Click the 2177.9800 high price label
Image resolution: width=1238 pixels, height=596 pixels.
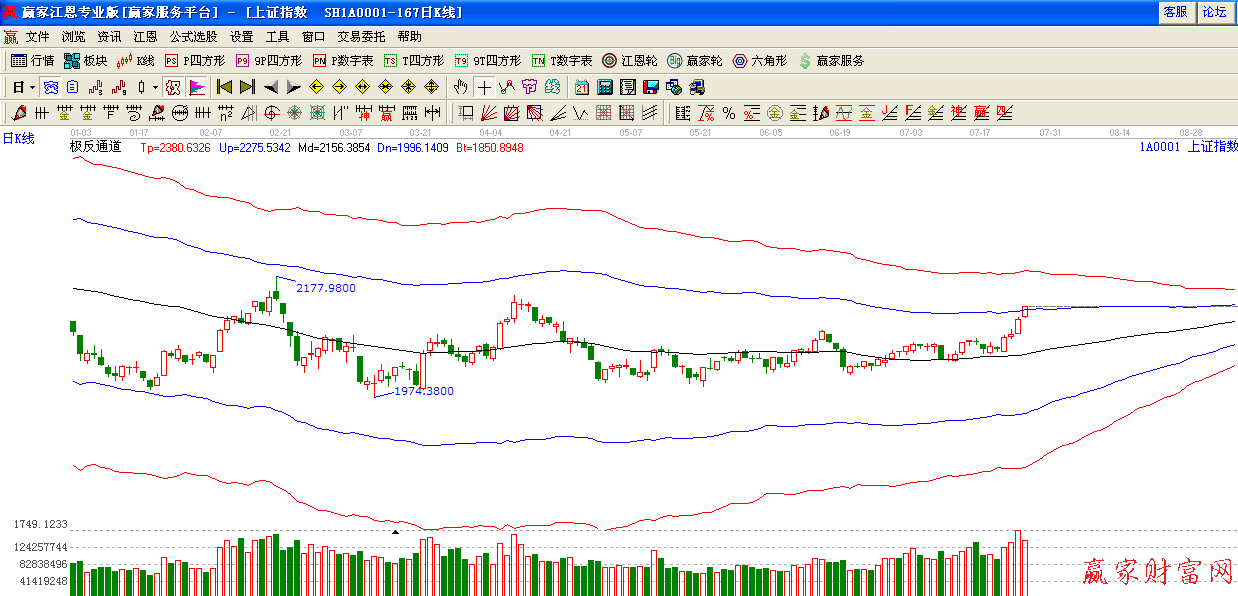pyautogui.click(x=326, y=288)
